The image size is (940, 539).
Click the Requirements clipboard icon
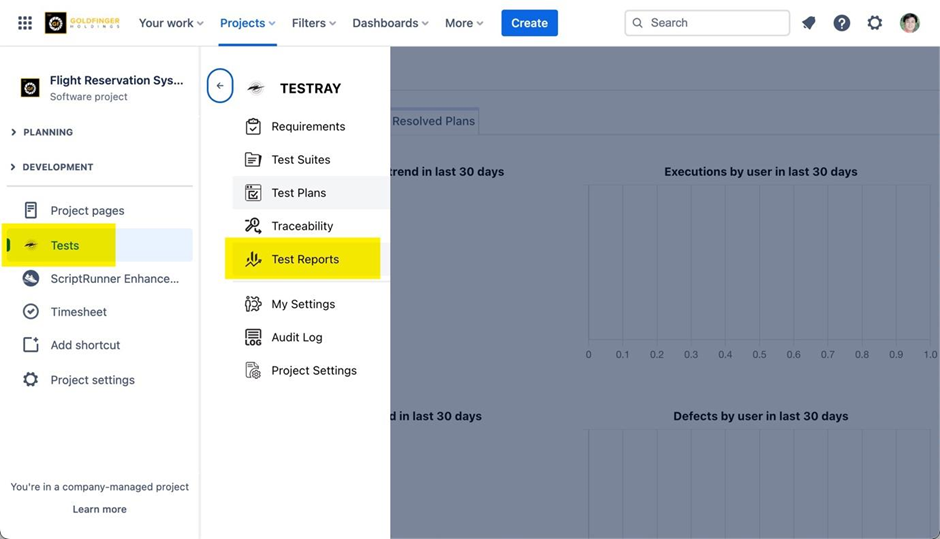coord(253,127)
